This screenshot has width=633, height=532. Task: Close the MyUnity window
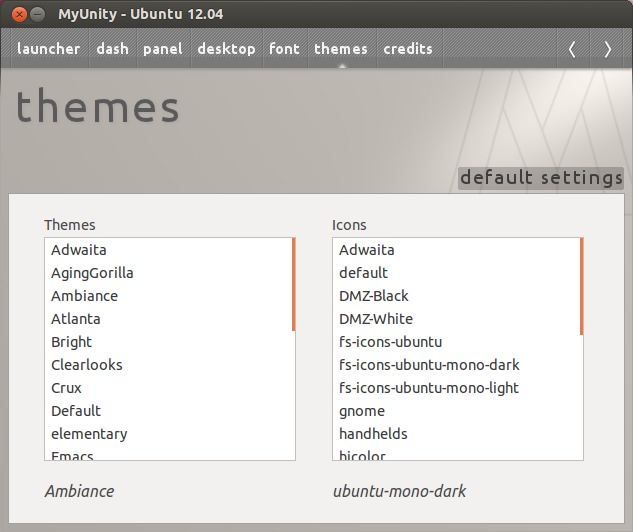pyautogui.click(x=19, y=15)
